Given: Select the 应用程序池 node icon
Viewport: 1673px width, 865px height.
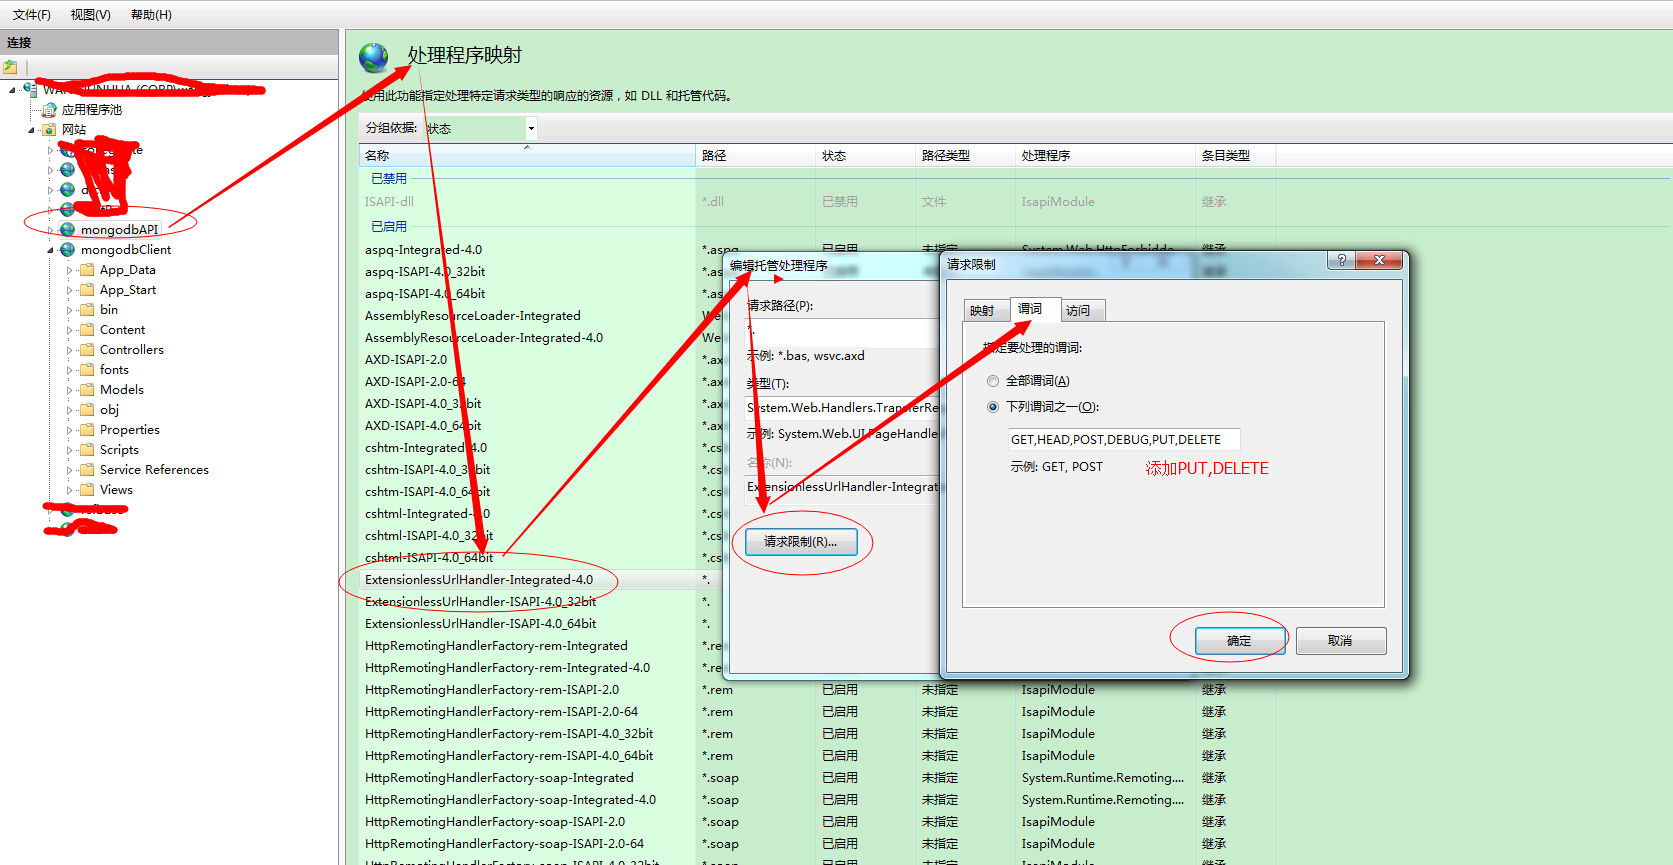Looking at the screenshot, I should click(x=49, y=110).
